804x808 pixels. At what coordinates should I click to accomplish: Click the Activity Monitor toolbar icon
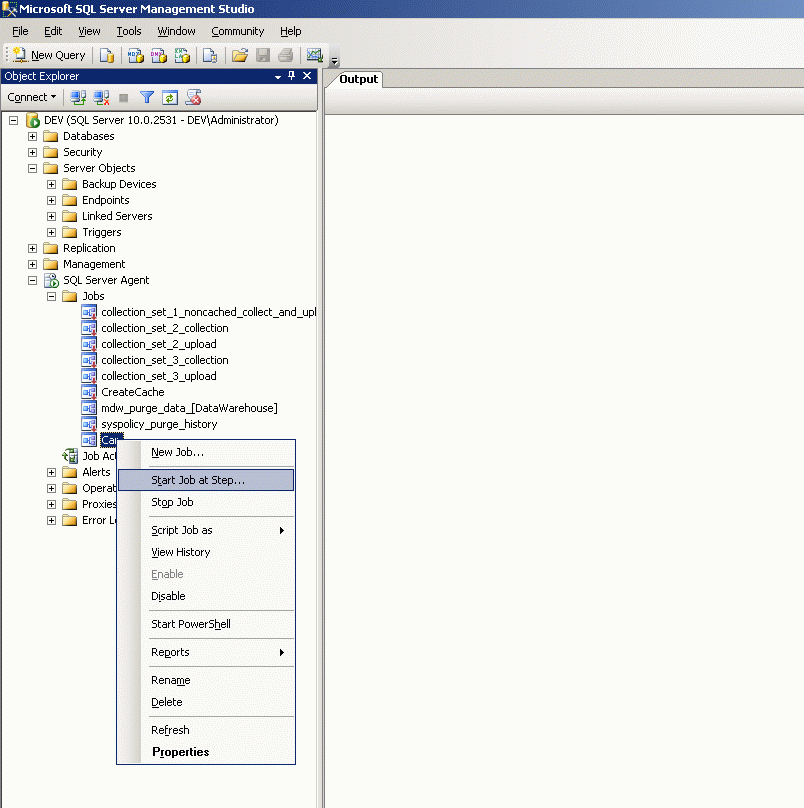pos(314,55)
